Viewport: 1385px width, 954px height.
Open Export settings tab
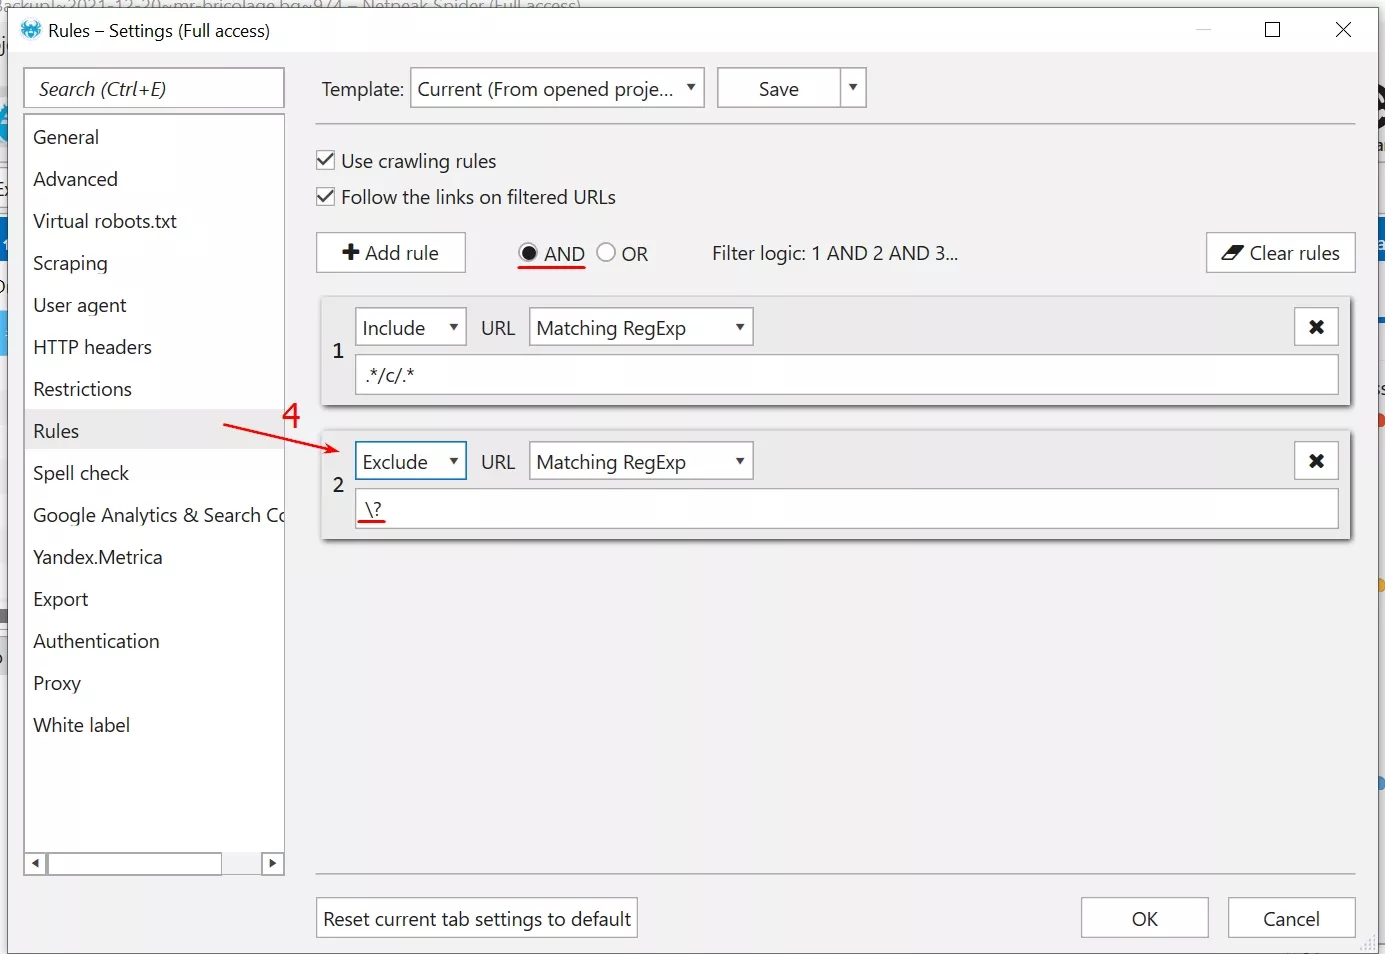154,599
